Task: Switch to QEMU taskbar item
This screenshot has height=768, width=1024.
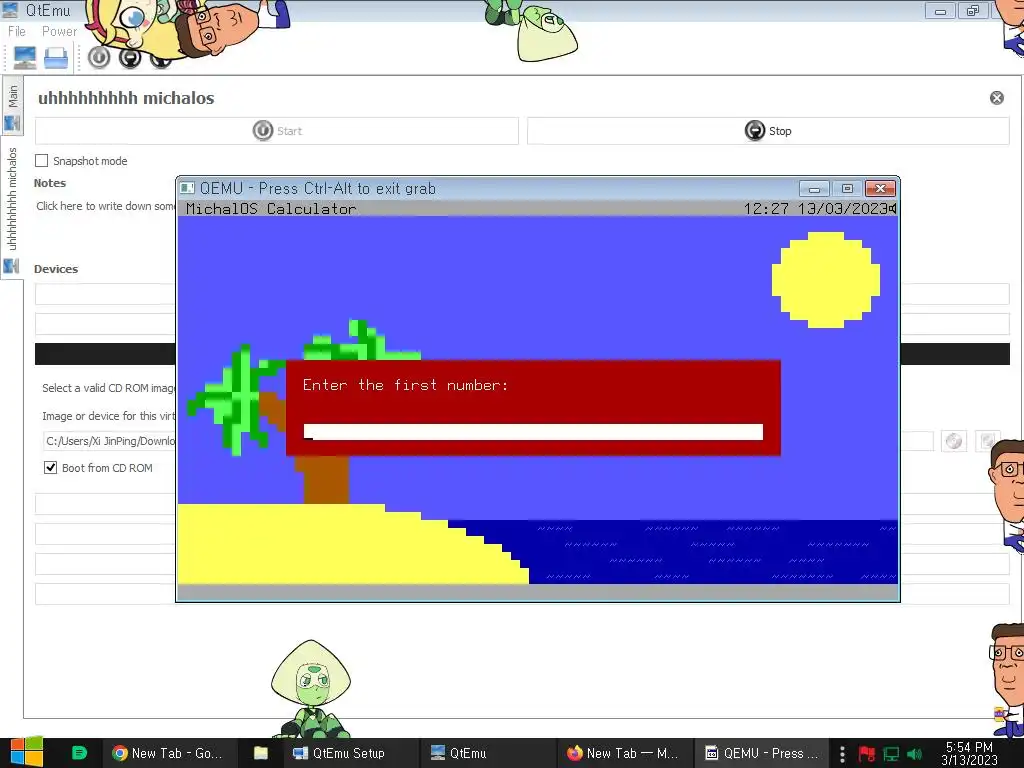Action: 761,753
